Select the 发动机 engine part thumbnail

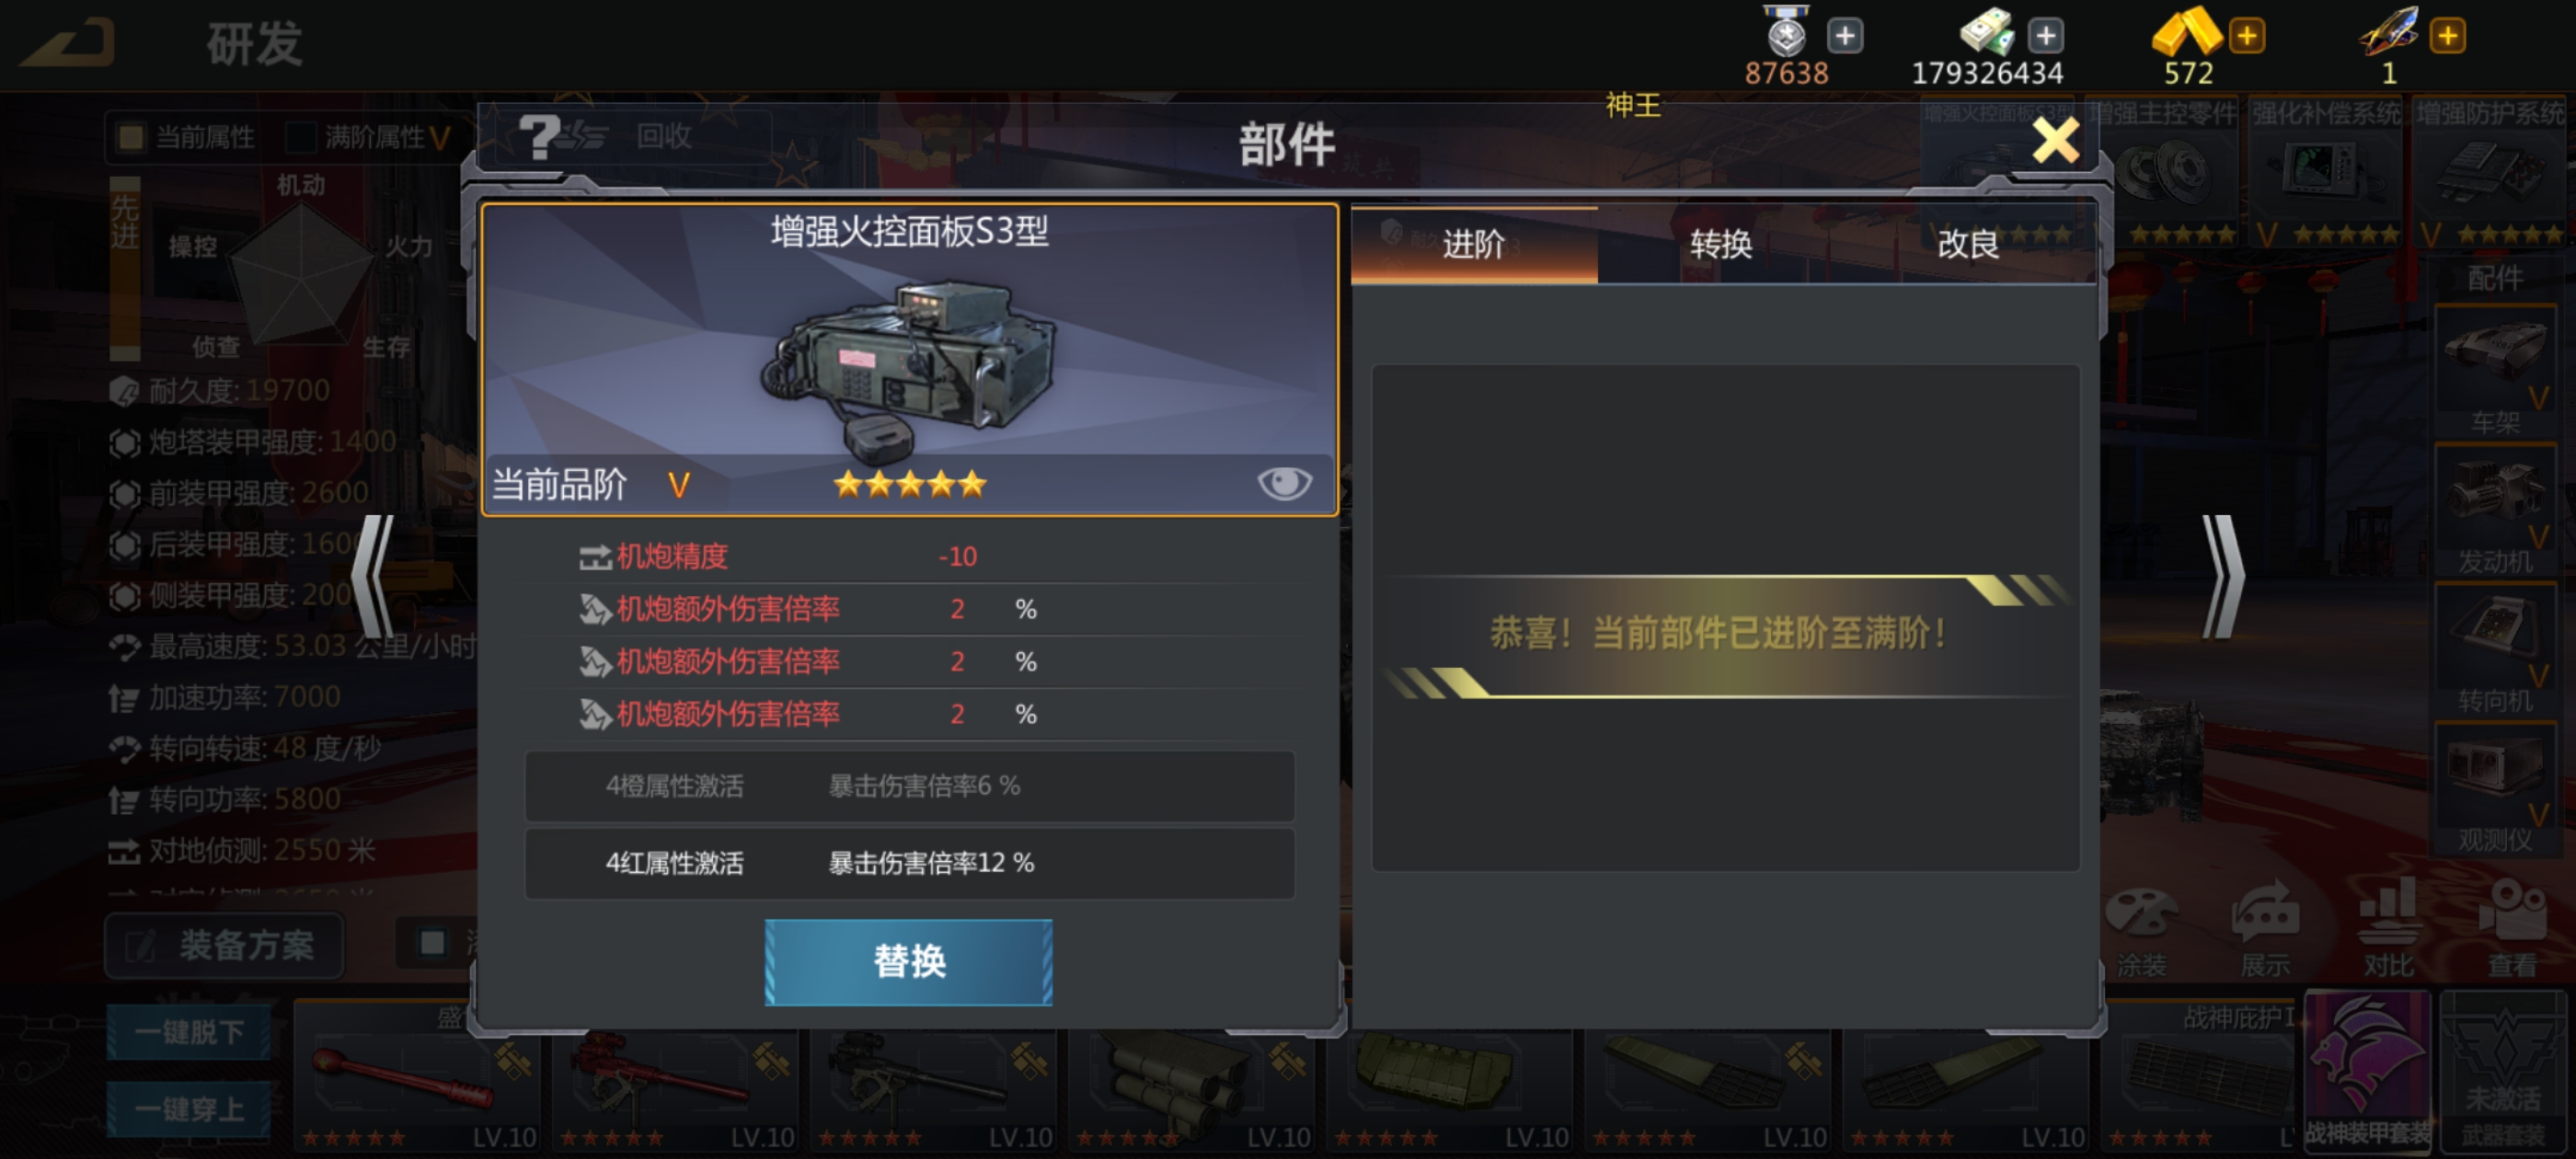(2495, 510)
